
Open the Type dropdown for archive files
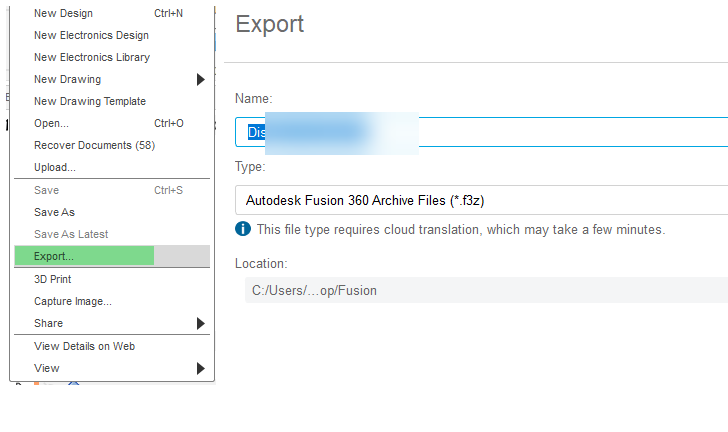coord(481,200)
